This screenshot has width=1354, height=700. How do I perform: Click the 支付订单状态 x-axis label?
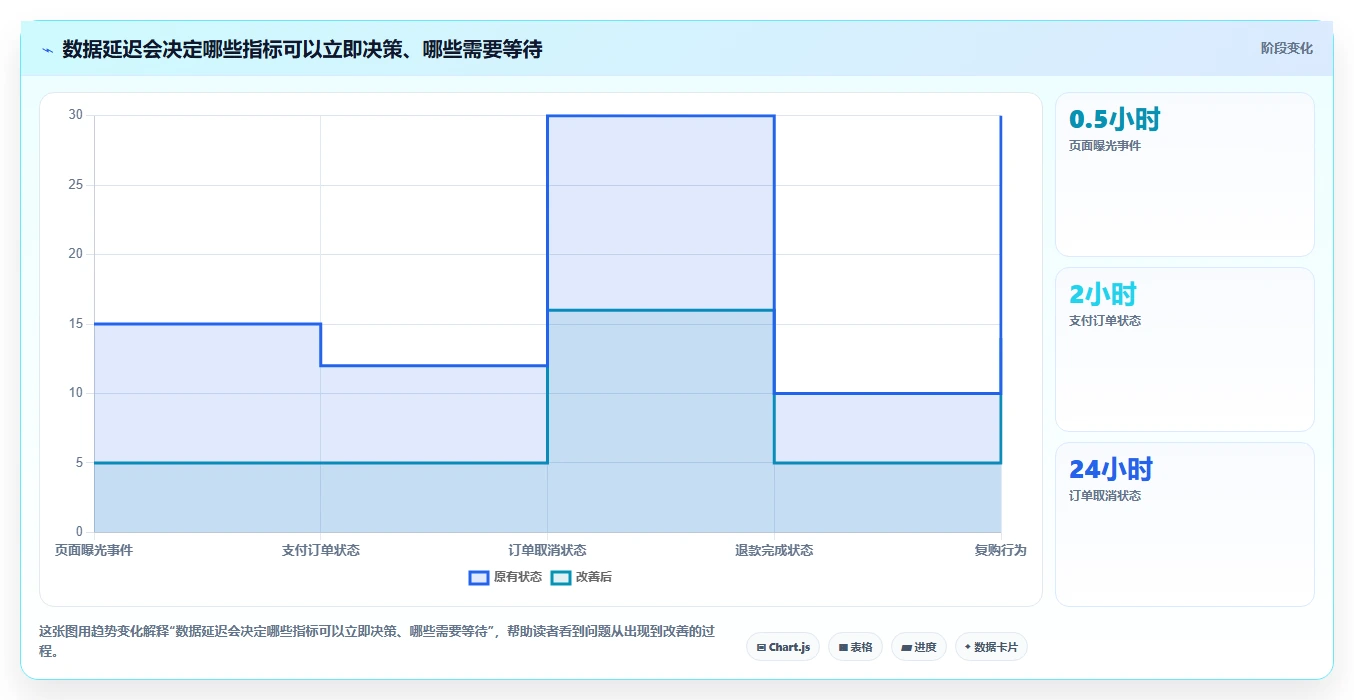[x=321, y=550]
